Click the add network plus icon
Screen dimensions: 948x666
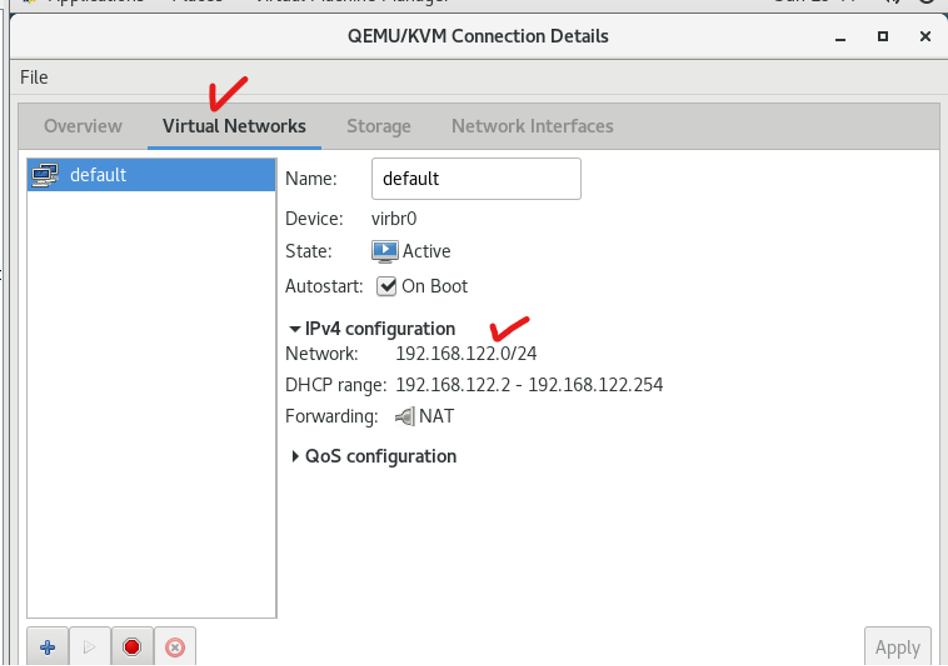click(x=48, y=647)
